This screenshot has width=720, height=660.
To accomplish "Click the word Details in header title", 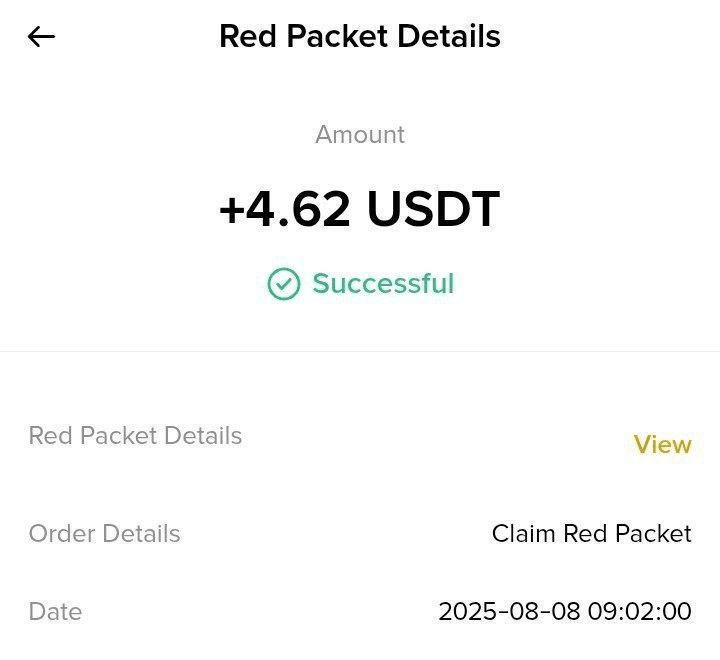I will pos(448,37).
